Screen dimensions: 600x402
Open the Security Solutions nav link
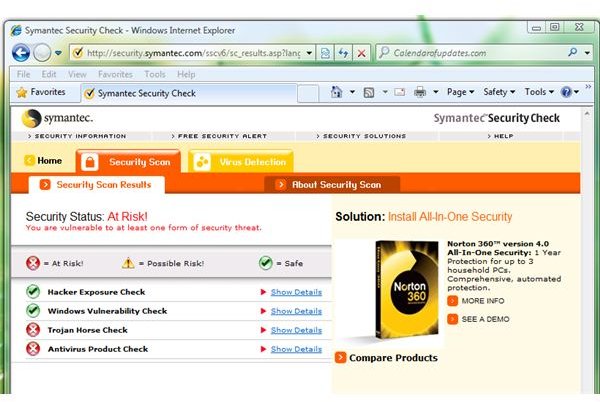(x=361, y=136)
